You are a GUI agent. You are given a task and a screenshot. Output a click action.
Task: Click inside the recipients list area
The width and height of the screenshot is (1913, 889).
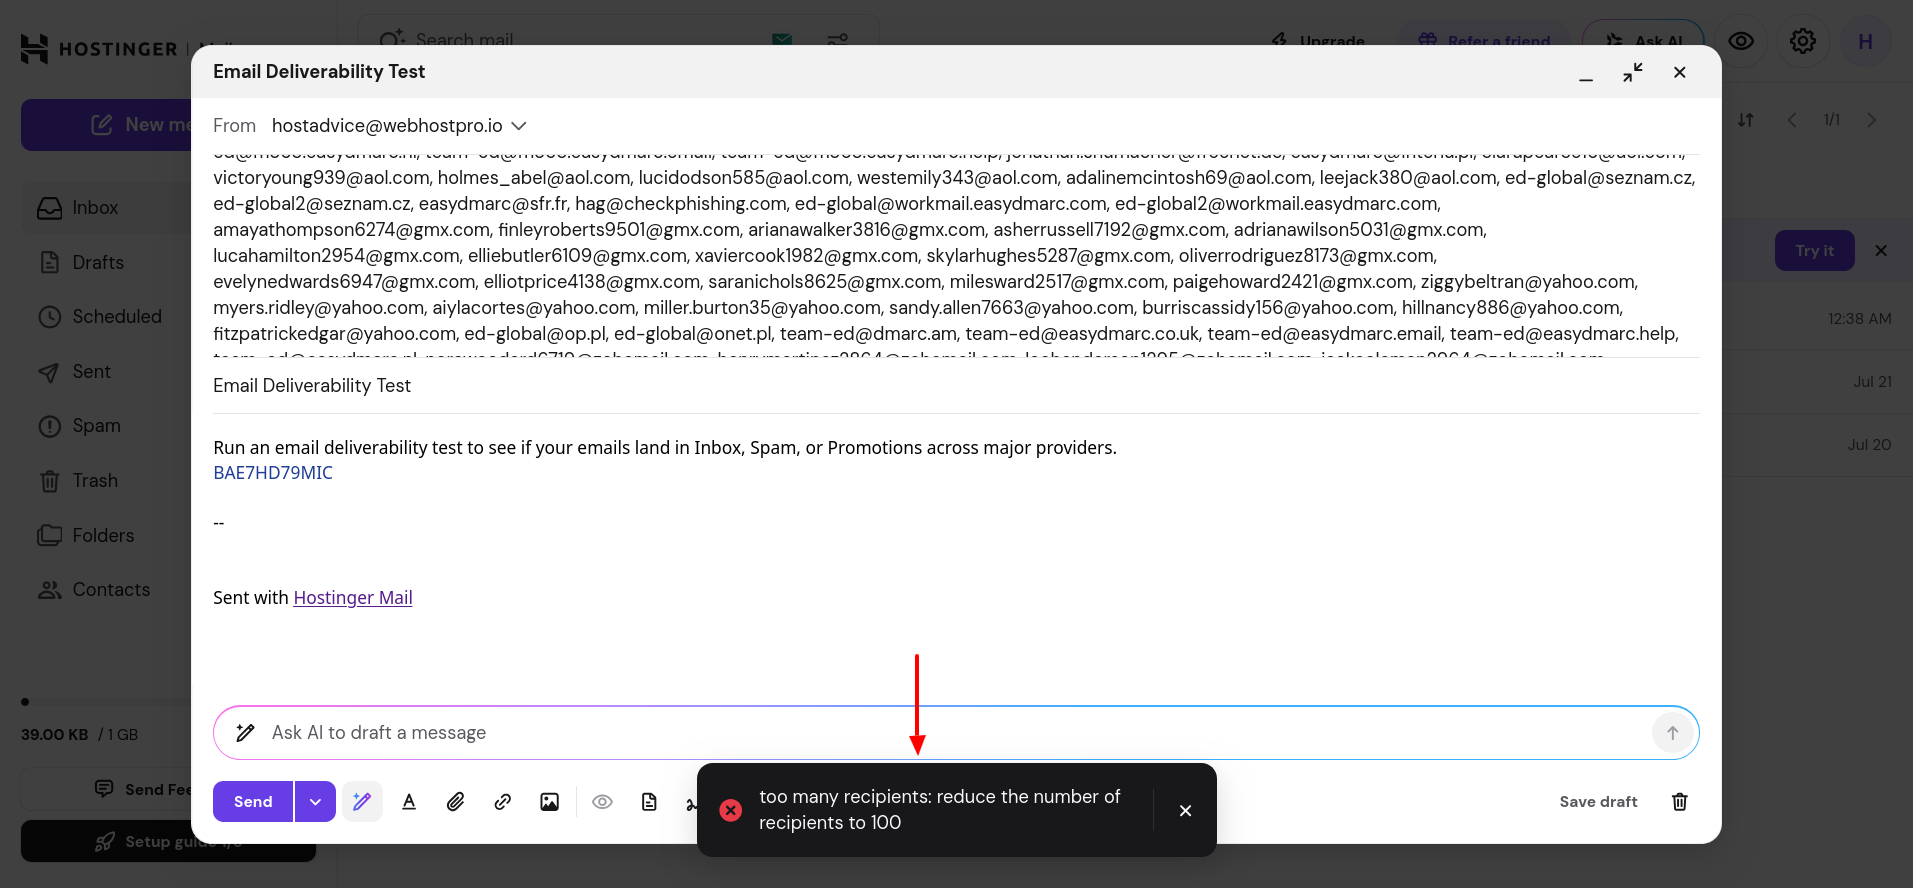coord(956,255)
